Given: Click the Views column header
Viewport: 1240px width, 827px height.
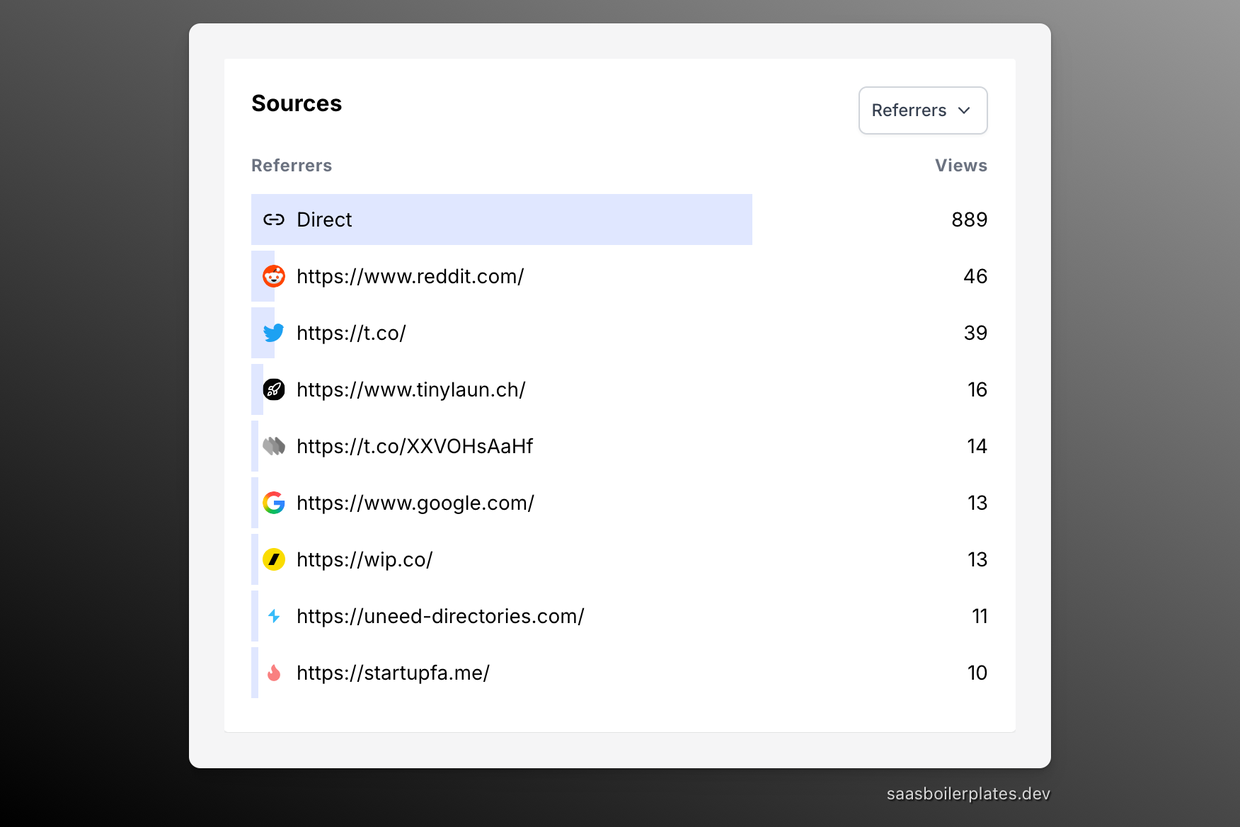Looking at the screenshot, I should 961,166.
